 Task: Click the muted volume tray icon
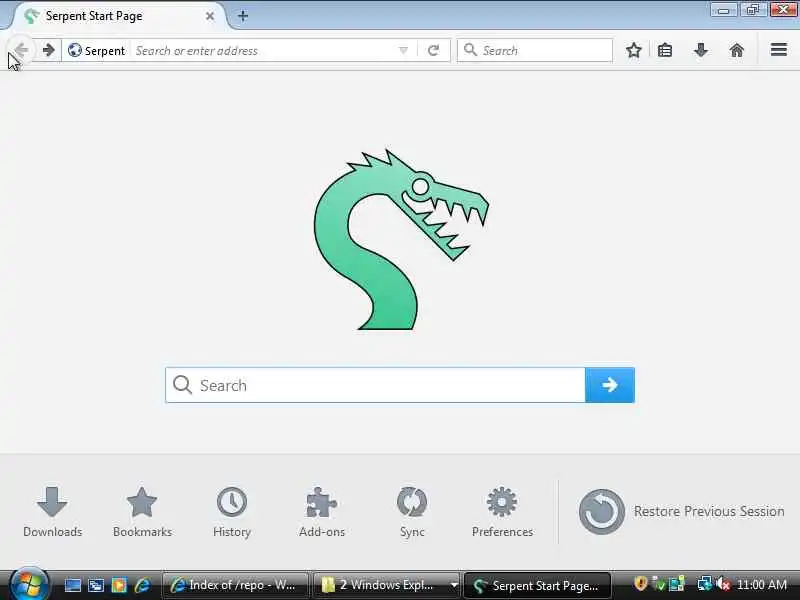click(722, 584)
